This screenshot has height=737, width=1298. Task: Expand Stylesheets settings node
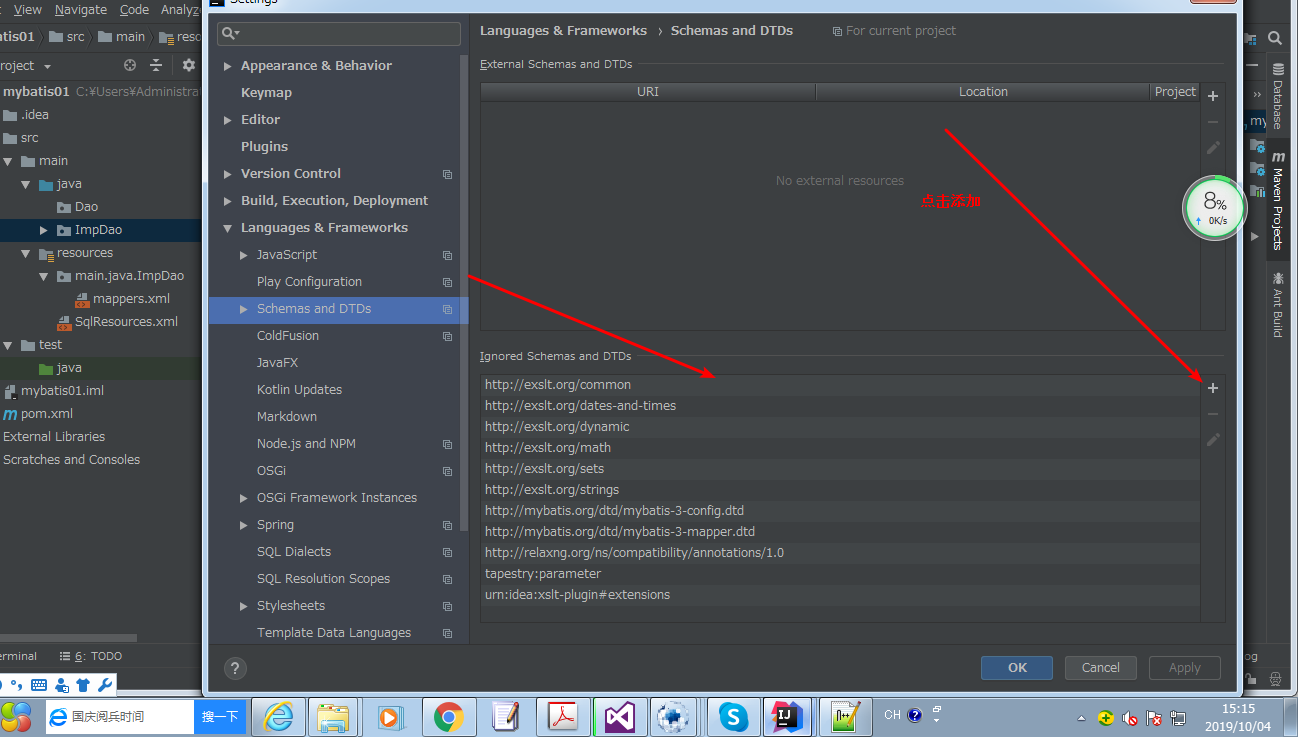coord(244,606)
